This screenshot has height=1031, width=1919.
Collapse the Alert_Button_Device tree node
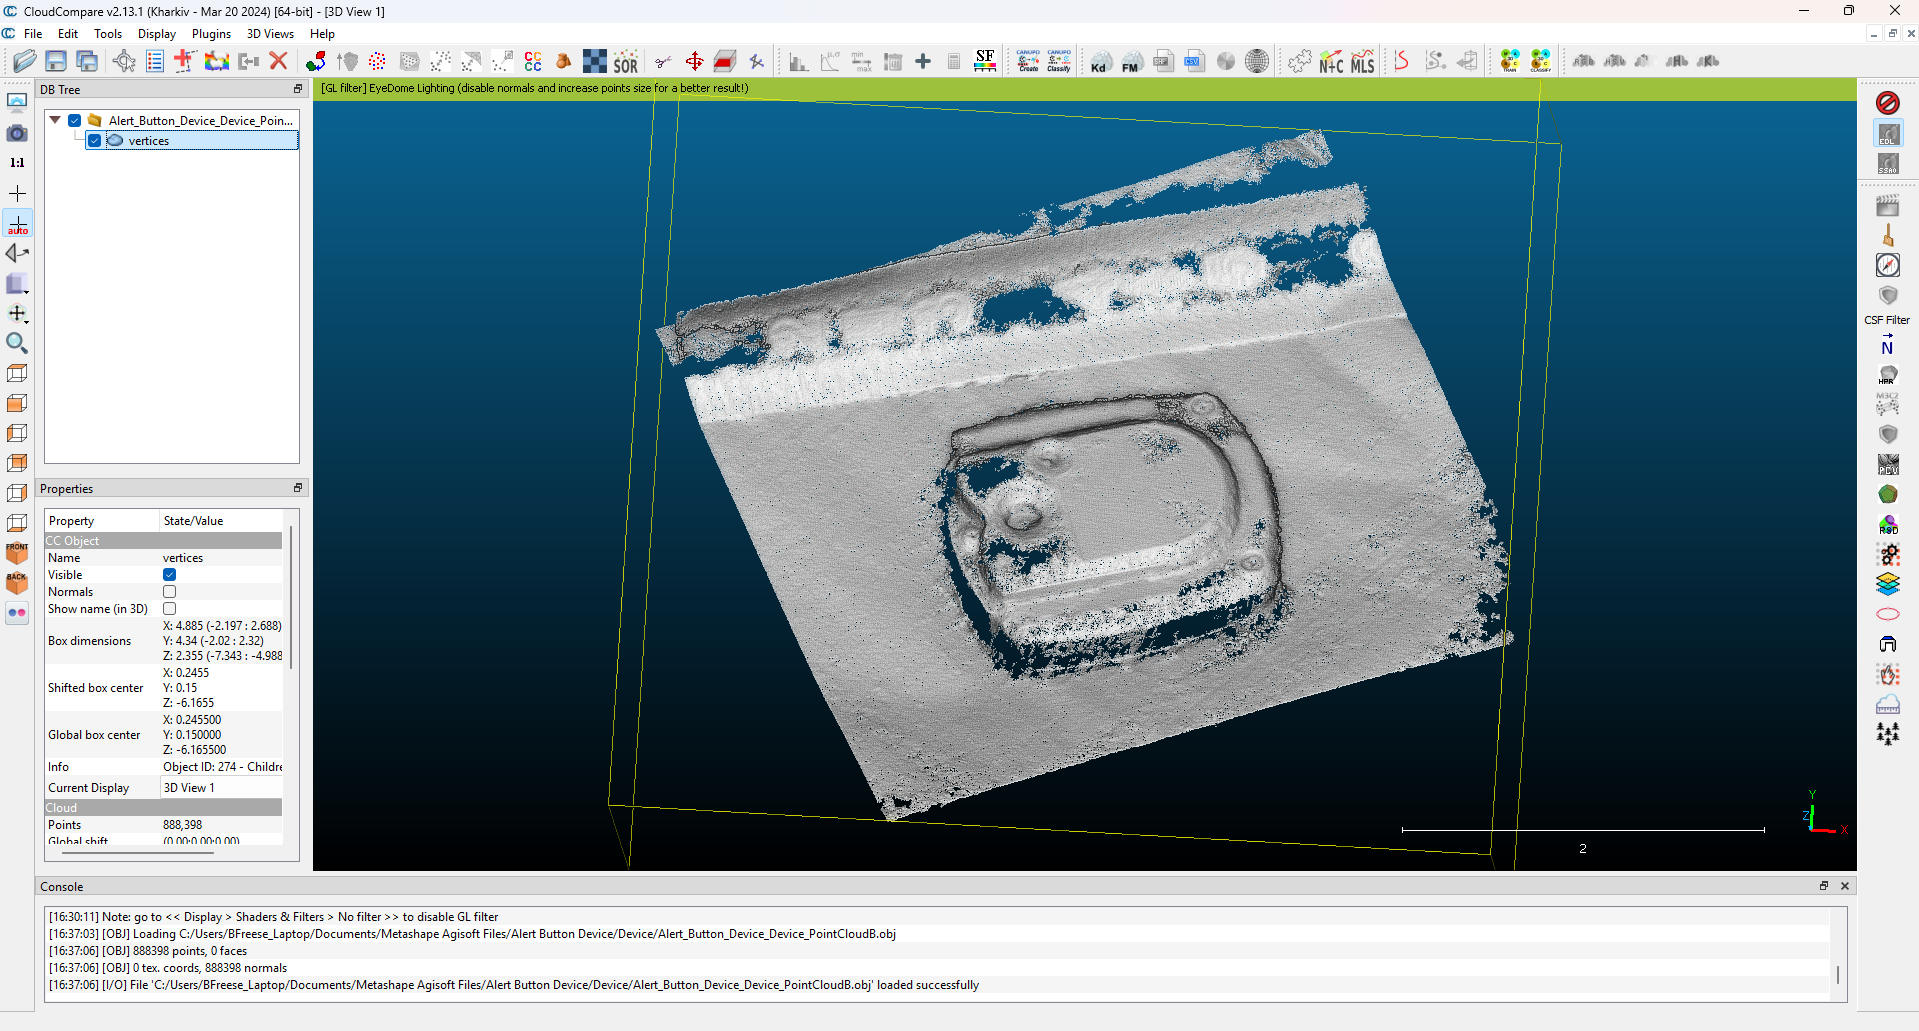coord(55,120)
